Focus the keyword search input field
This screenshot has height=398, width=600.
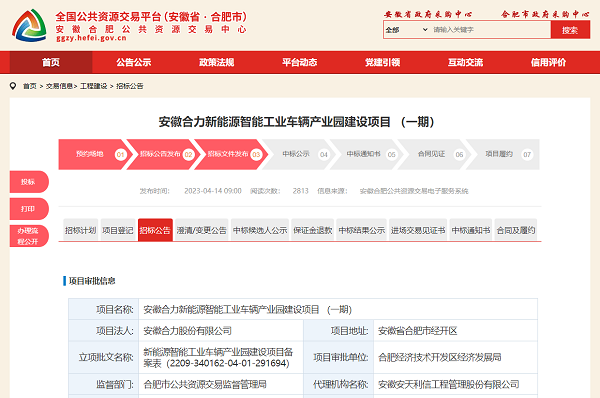(x=491, y=29)
